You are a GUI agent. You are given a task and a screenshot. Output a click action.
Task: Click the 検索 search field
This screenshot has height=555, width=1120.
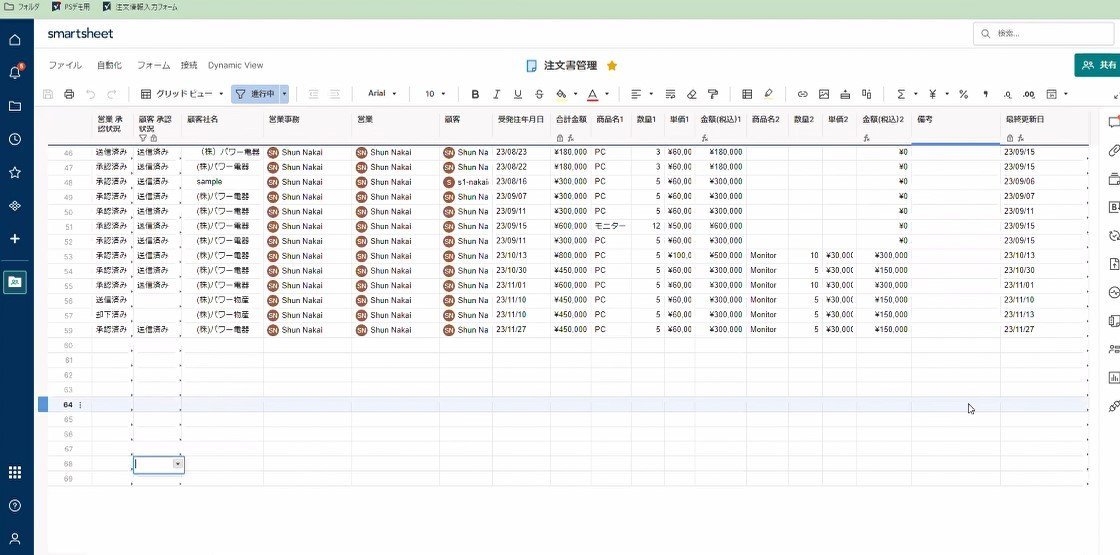coord(1044,34)
